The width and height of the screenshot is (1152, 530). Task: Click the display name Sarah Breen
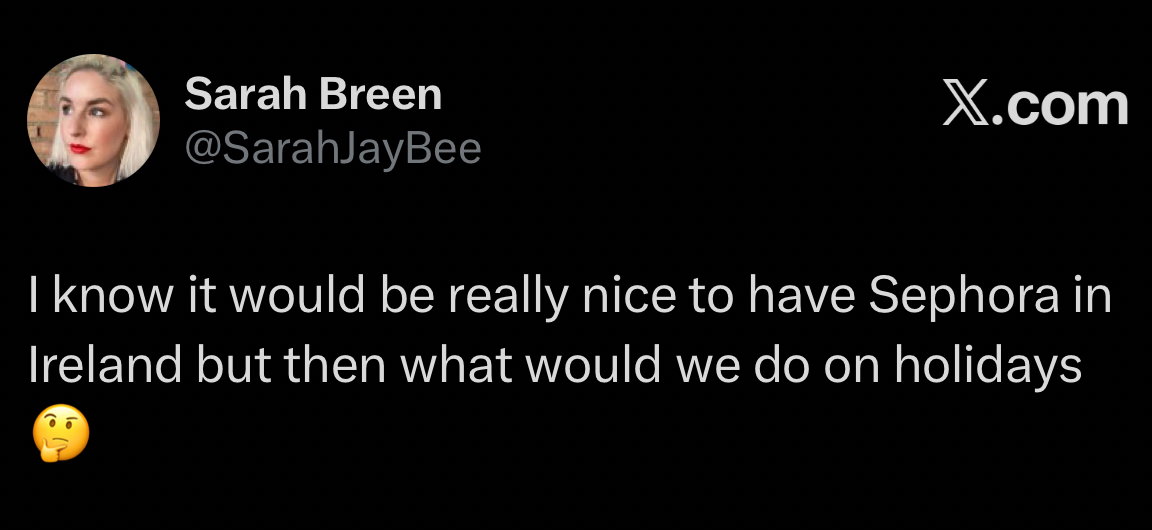[x=313, y=95]
